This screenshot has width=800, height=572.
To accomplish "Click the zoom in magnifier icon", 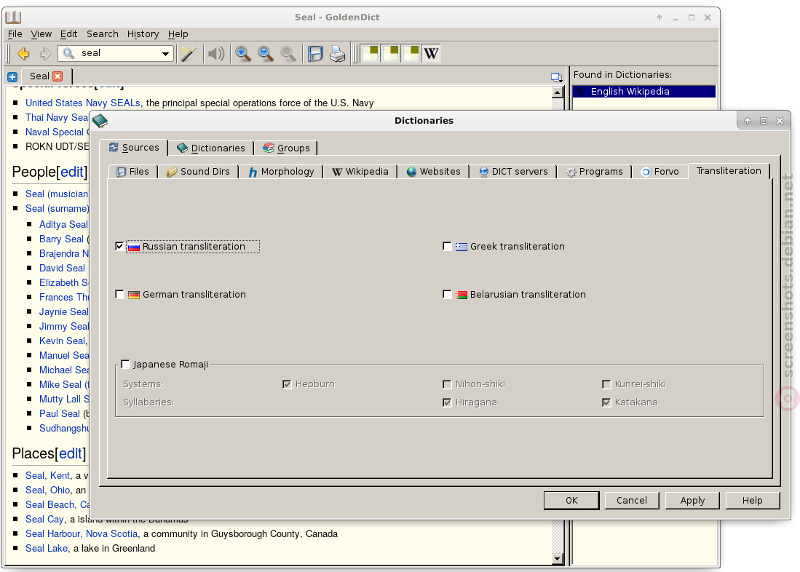I will (243, 54).
